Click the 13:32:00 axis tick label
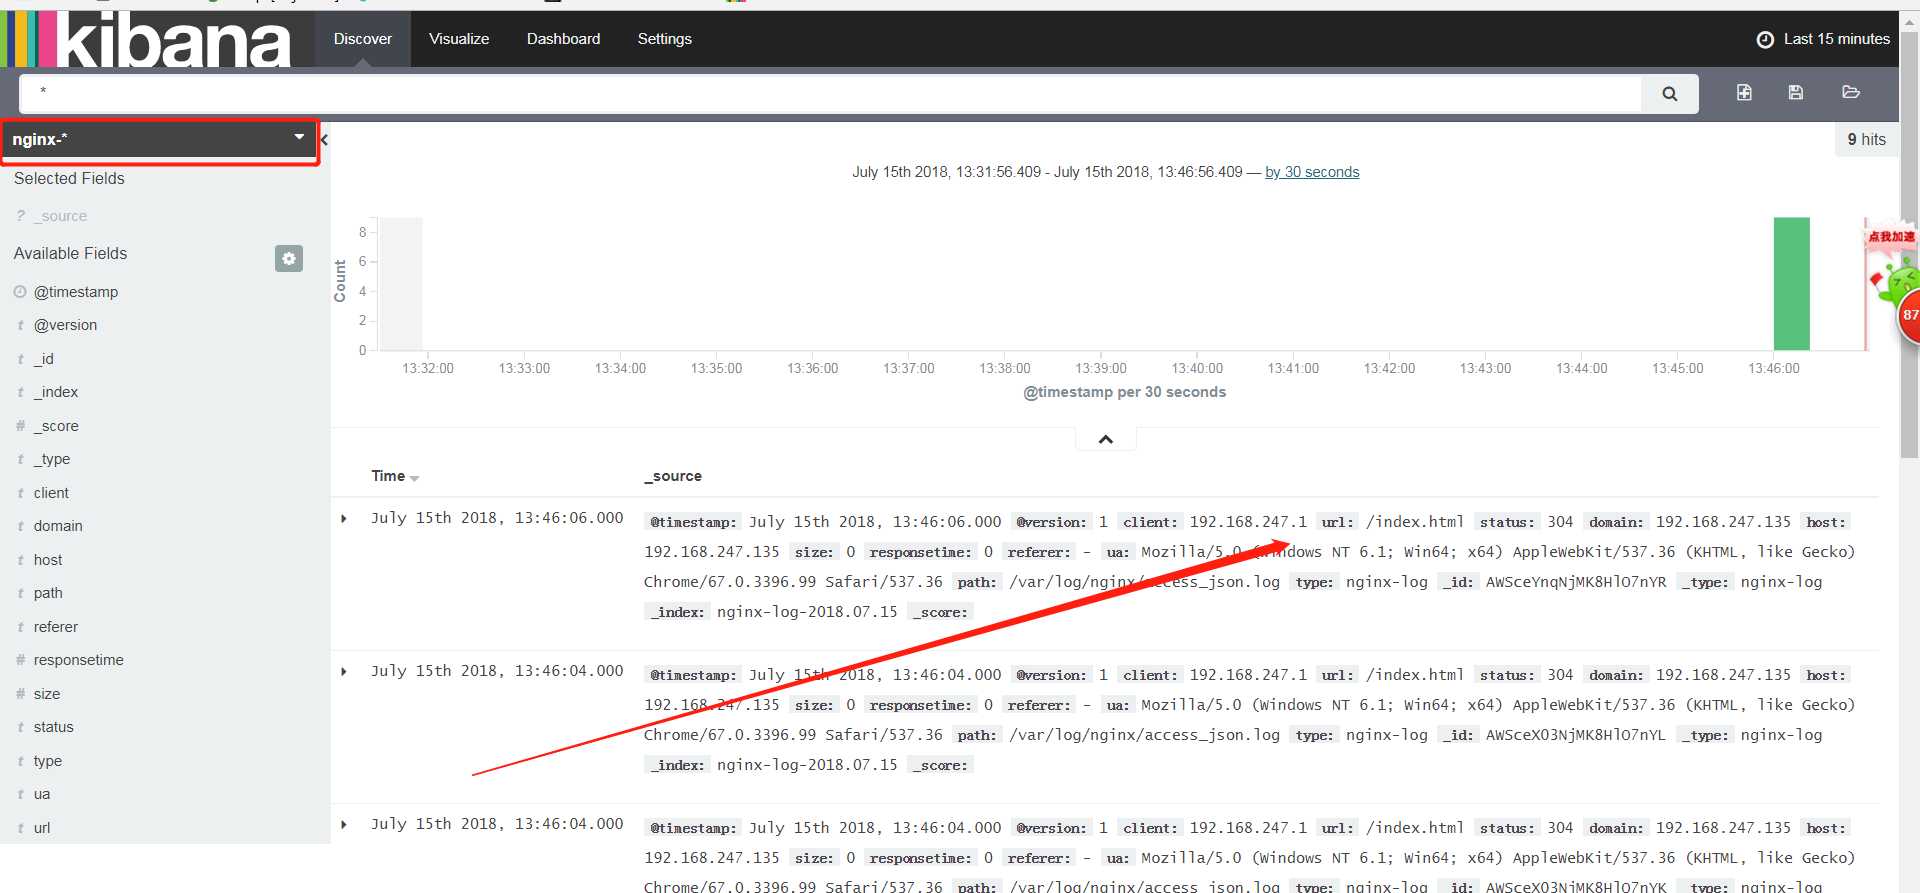Screen dimensions: 1920x893 click(428, 369)
